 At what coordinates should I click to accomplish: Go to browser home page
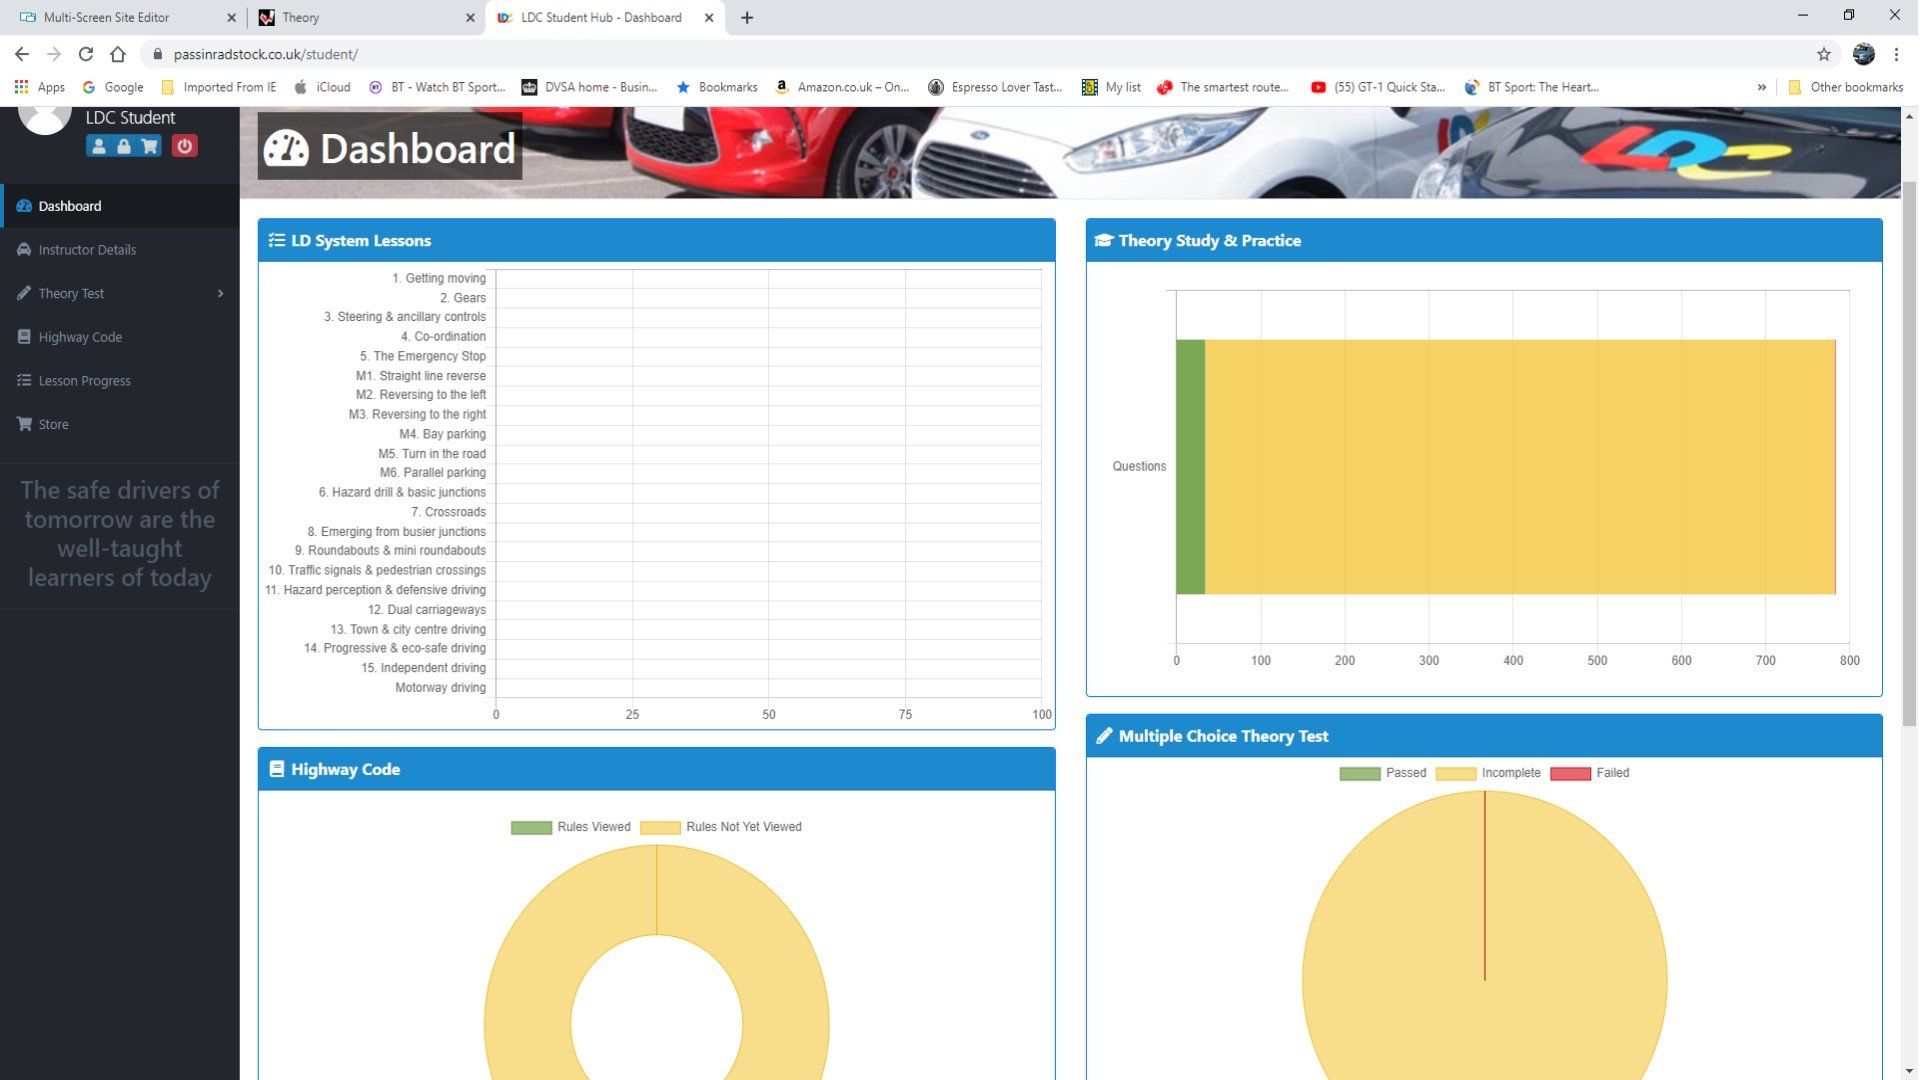(x=118, y=54)
